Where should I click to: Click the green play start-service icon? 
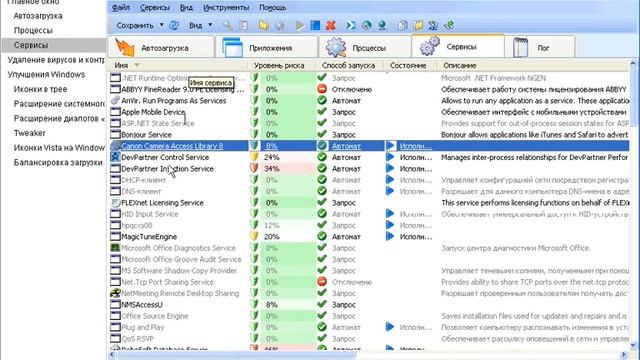coord(300,25)
